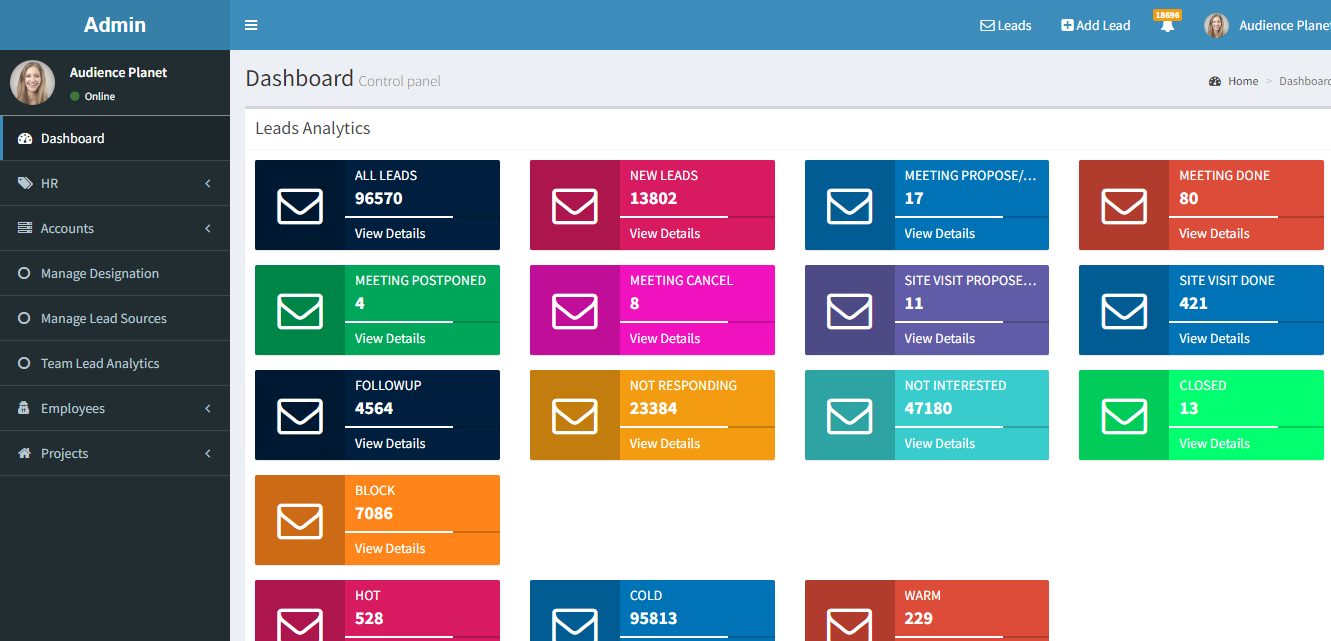1331x641 pixels.
Task: Click the Team Lead Analytics circle icon
Action: pos(24,364)
